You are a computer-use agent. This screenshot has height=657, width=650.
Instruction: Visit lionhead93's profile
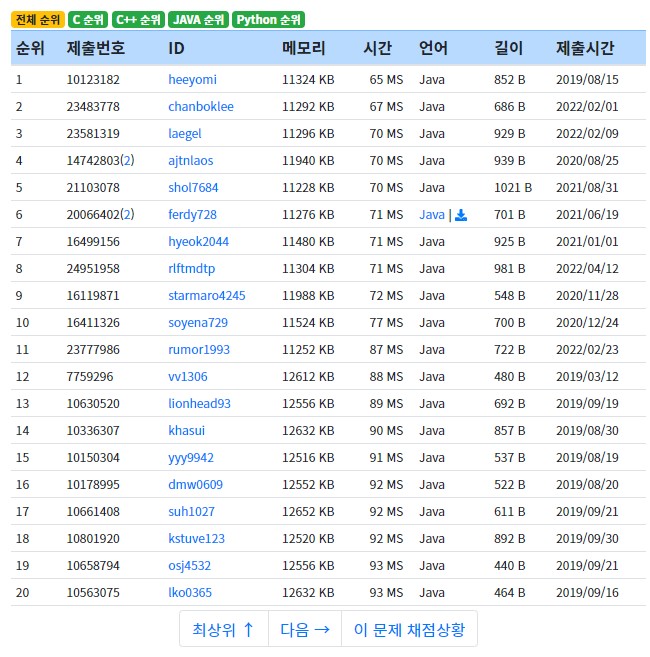(x=199, y=404)
